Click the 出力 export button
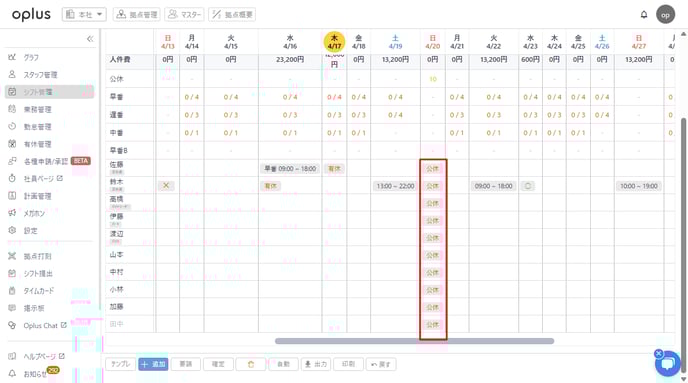688x383 pixels. click(316, 364)
